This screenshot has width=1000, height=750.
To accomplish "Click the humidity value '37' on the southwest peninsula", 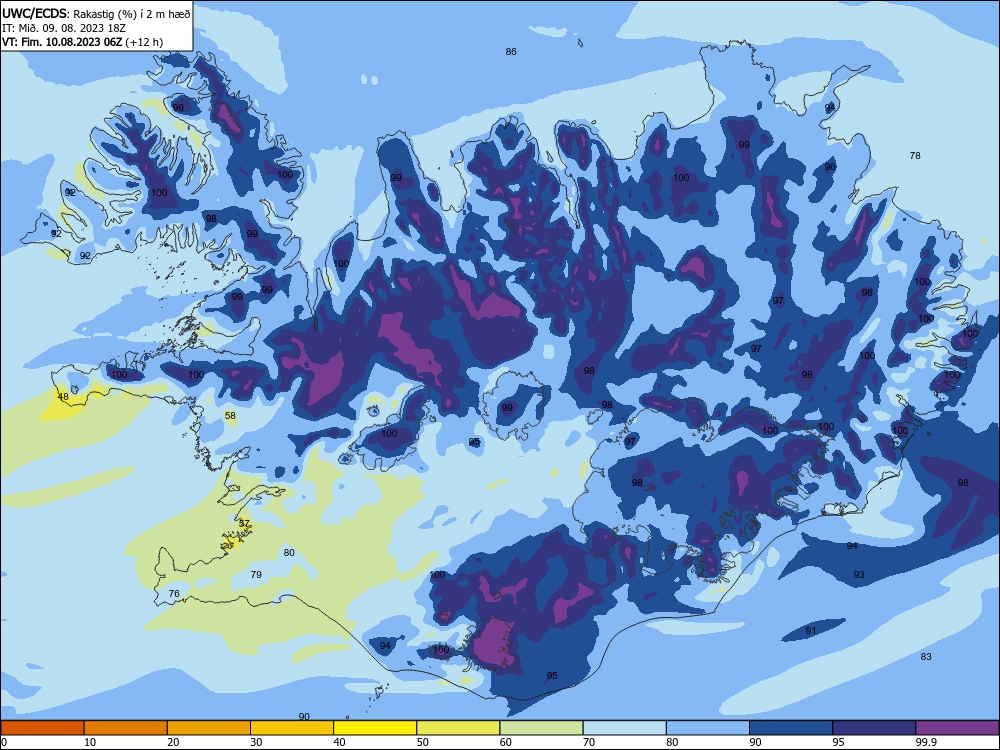I will [244, 523].
